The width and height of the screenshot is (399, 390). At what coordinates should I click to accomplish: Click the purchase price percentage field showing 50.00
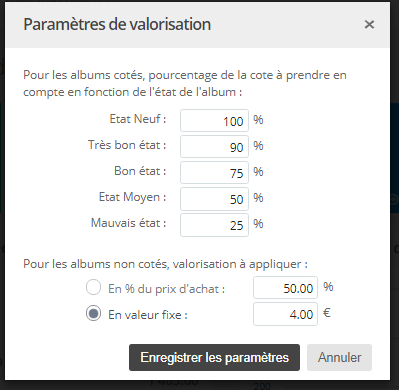tap(285, 287)
